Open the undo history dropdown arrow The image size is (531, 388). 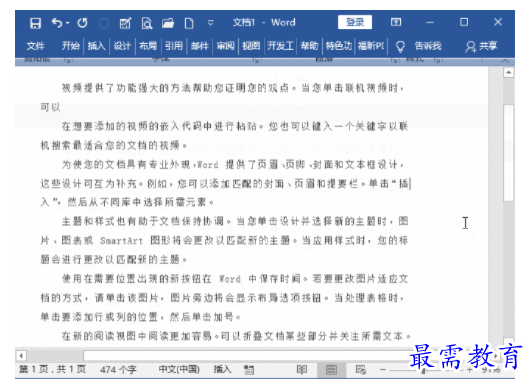68,23
